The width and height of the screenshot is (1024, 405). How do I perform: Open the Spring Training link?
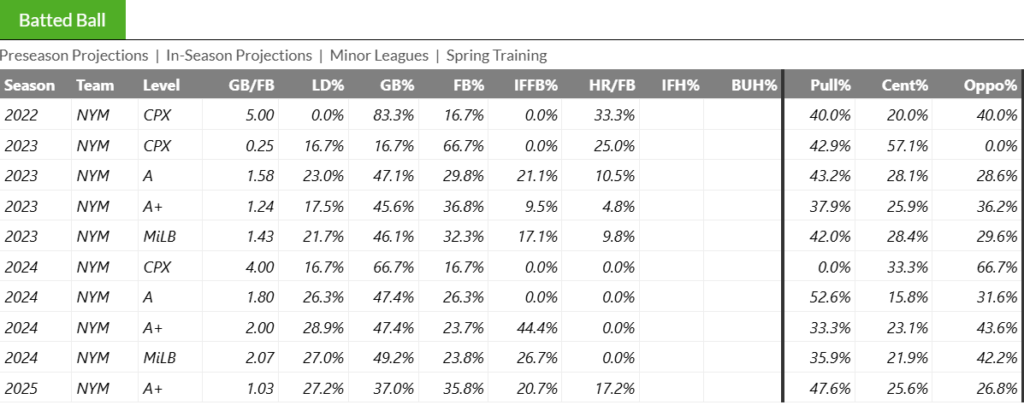pos(497,56)
